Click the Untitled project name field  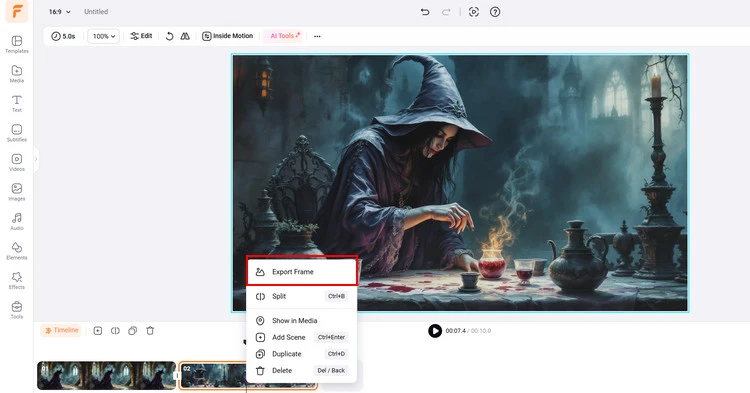click(96, 11)
